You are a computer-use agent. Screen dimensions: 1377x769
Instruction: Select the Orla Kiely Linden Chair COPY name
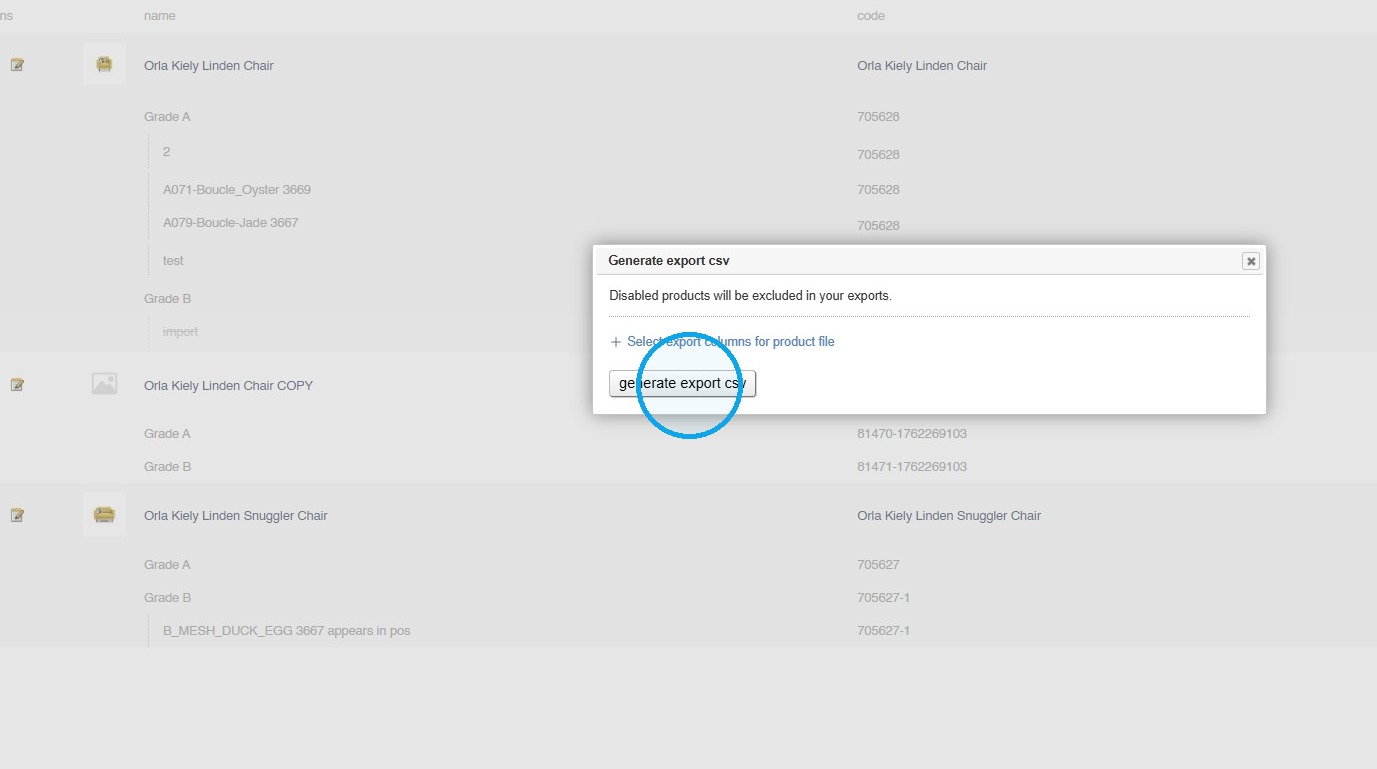(228, 386)
